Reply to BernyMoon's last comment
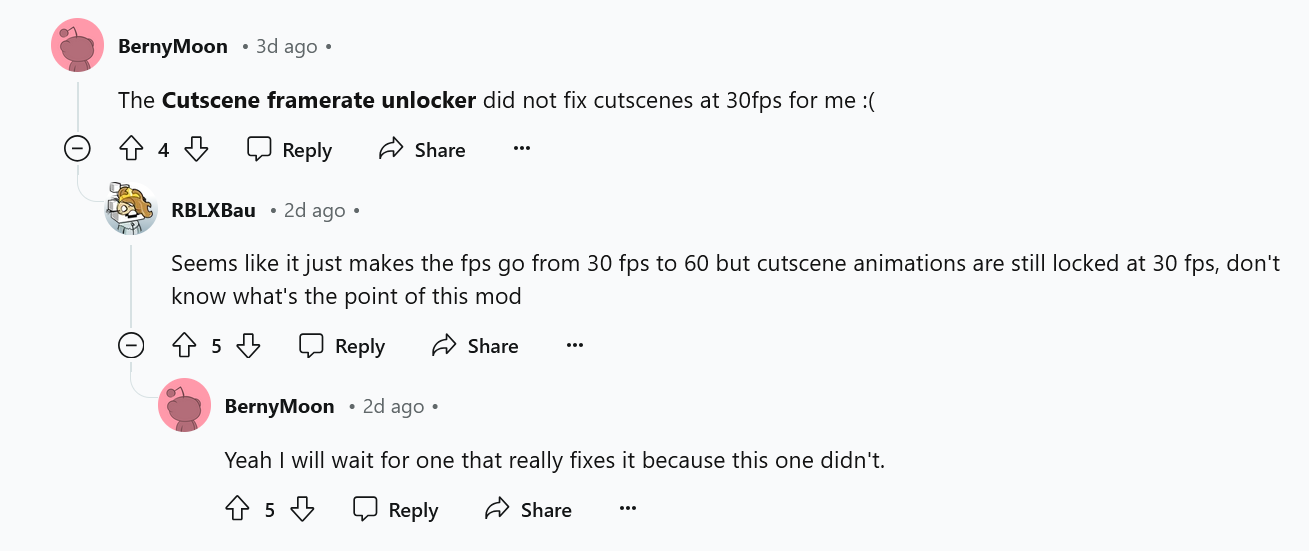The height and width of the screenshot is (551, 1309). pyautogui.click(x=396, y=510)
